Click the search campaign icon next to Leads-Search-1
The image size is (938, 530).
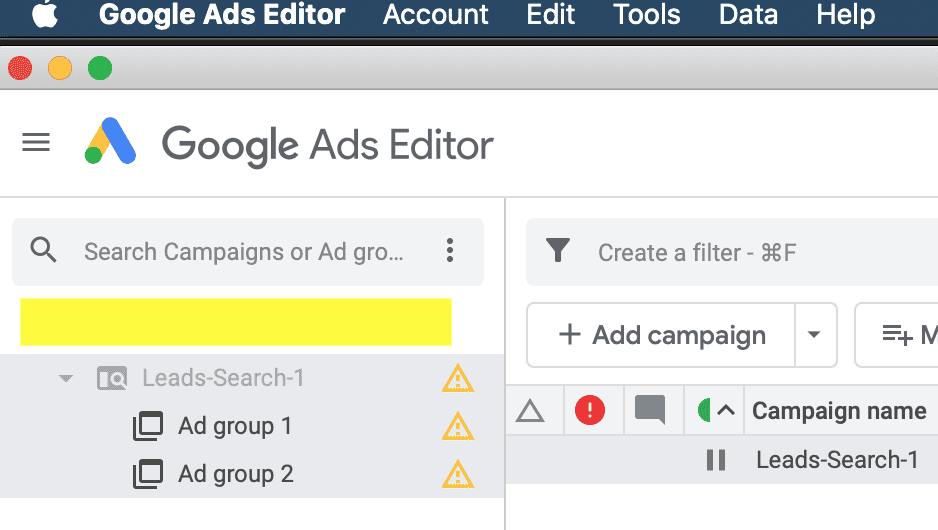point(112,378)
